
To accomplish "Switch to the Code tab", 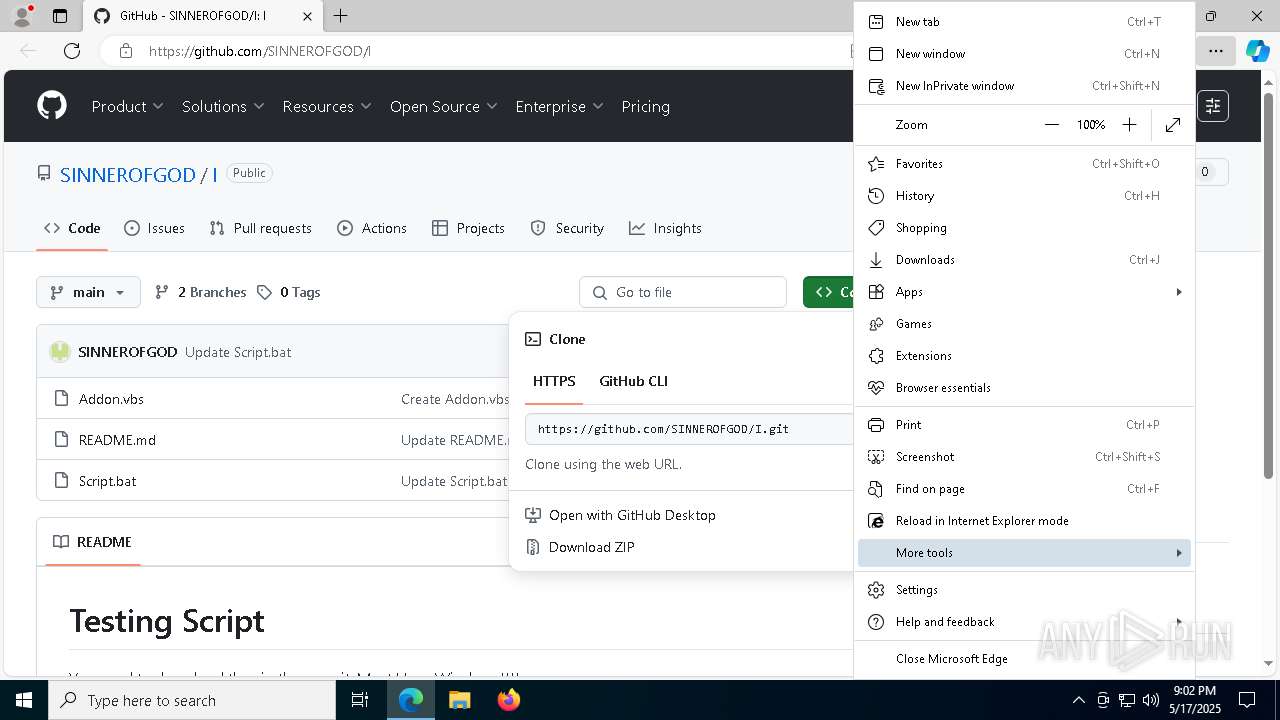I will [72, 228].
